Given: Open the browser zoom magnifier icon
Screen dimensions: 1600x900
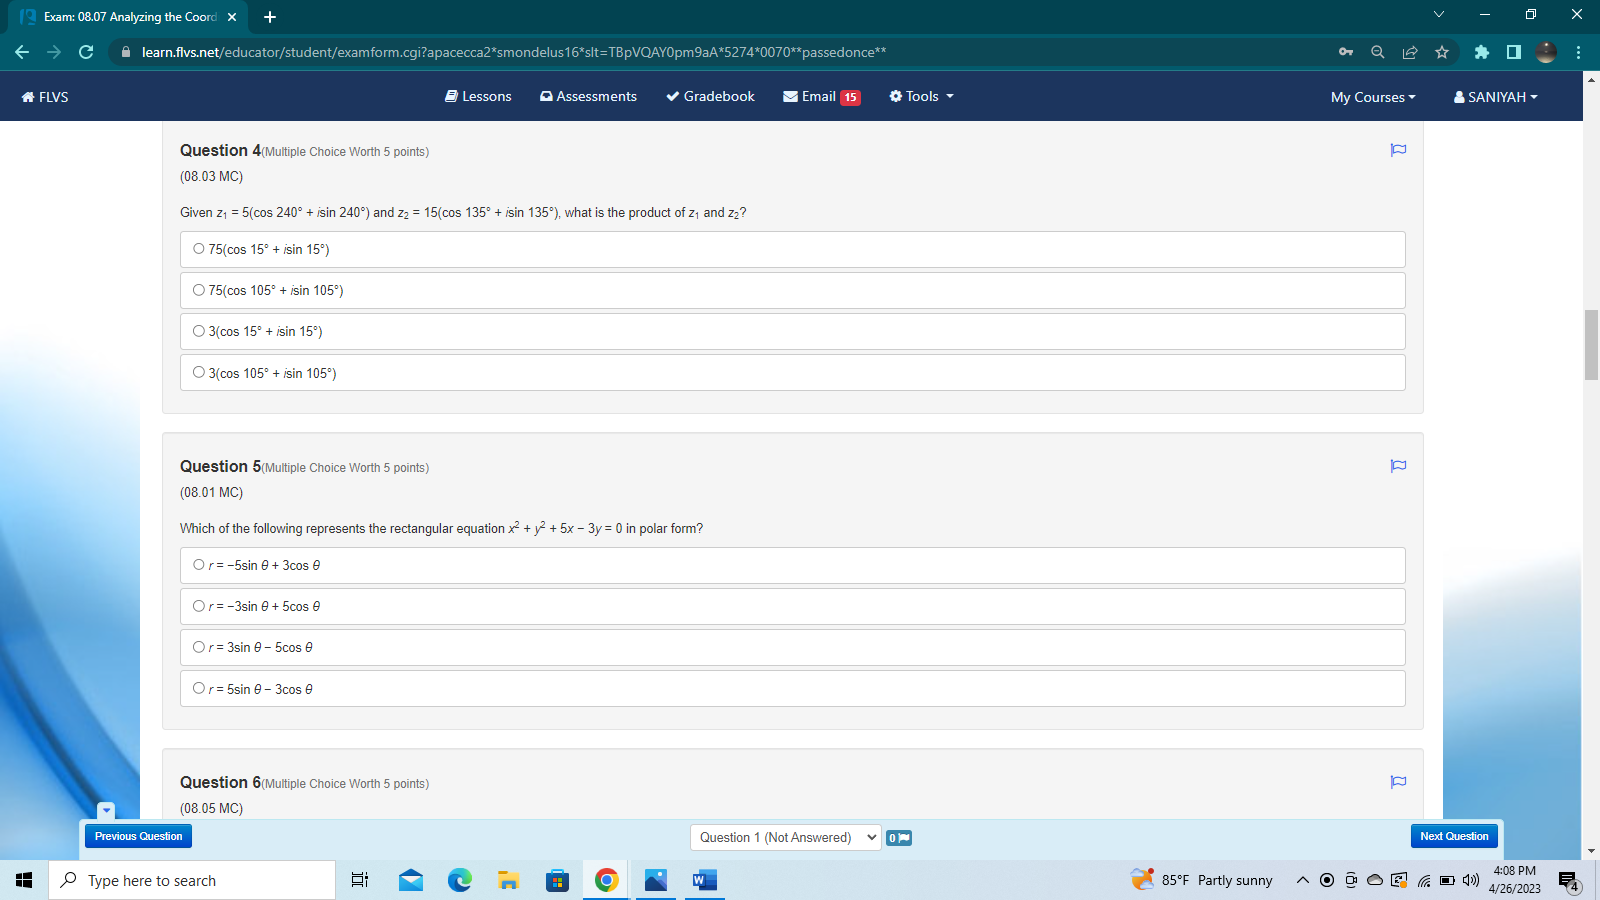Looking at the screenshot, I should [1378, 52].
